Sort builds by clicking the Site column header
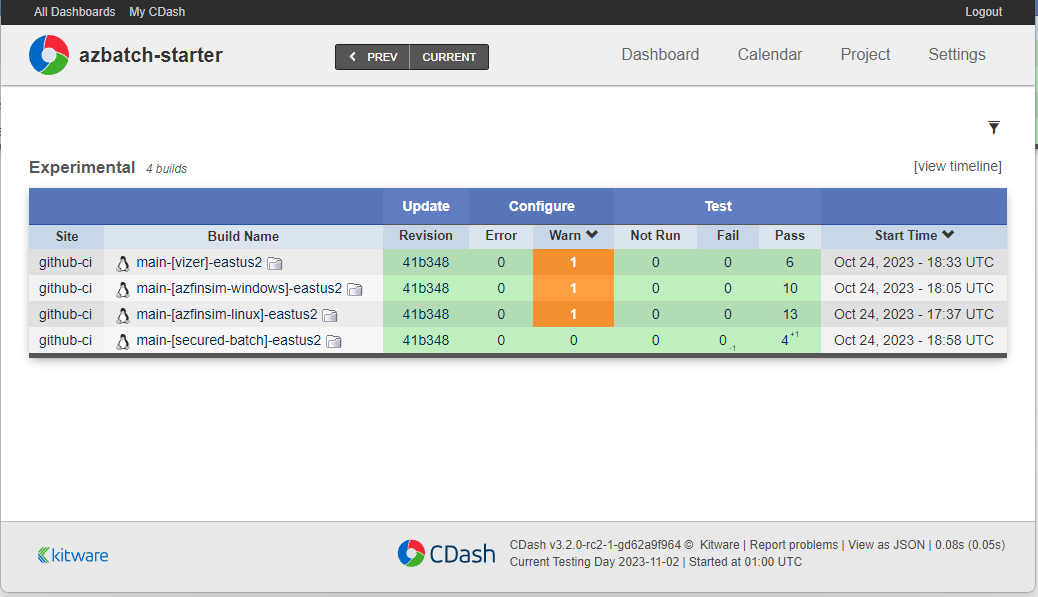This screenshot has height=597, width=1038. [66, 236]
